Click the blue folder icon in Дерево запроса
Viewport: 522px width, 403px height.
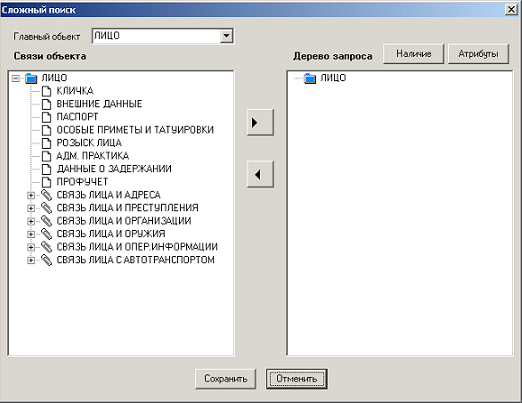click(310, 78)
